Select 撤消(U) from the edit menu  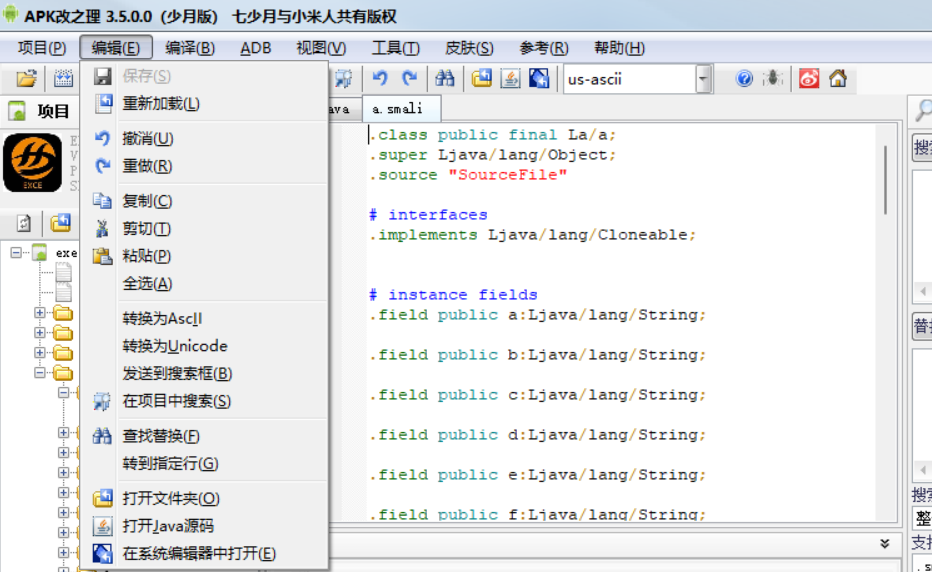pos(204,139)
